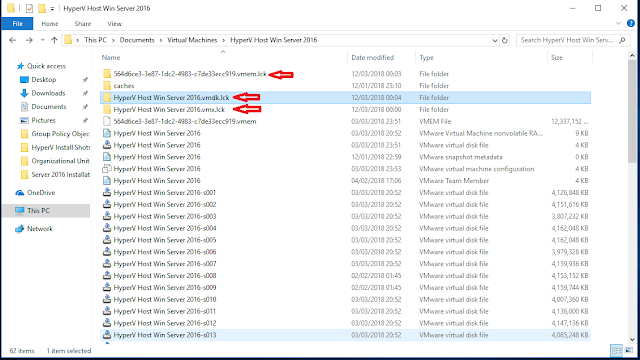Screen dimensions: 640x360
Task: Select the caches folder icon
Action: (x=107, y=86)
